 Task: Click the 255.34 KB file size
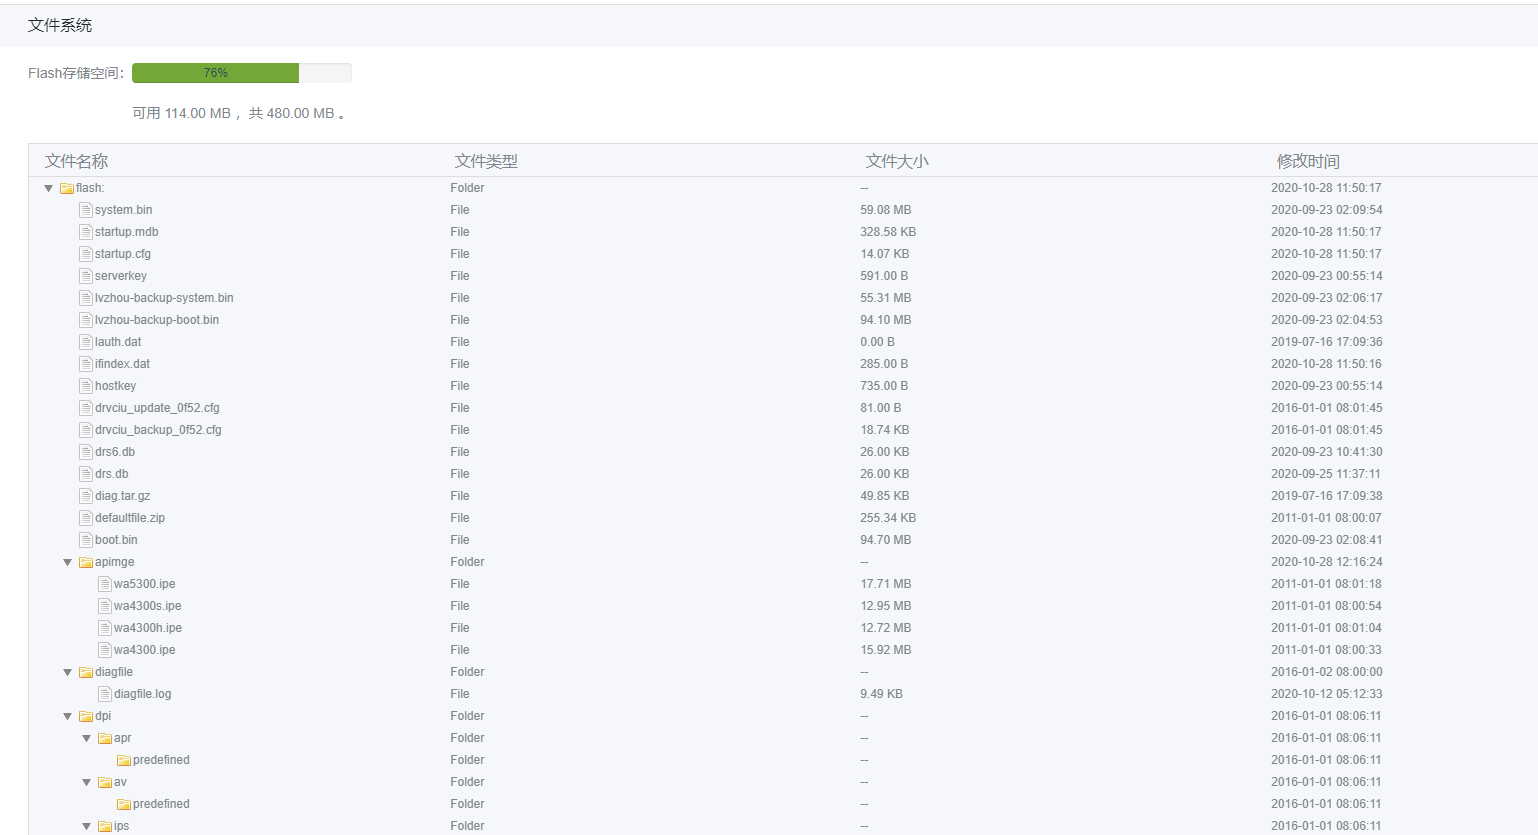(888, 518)
